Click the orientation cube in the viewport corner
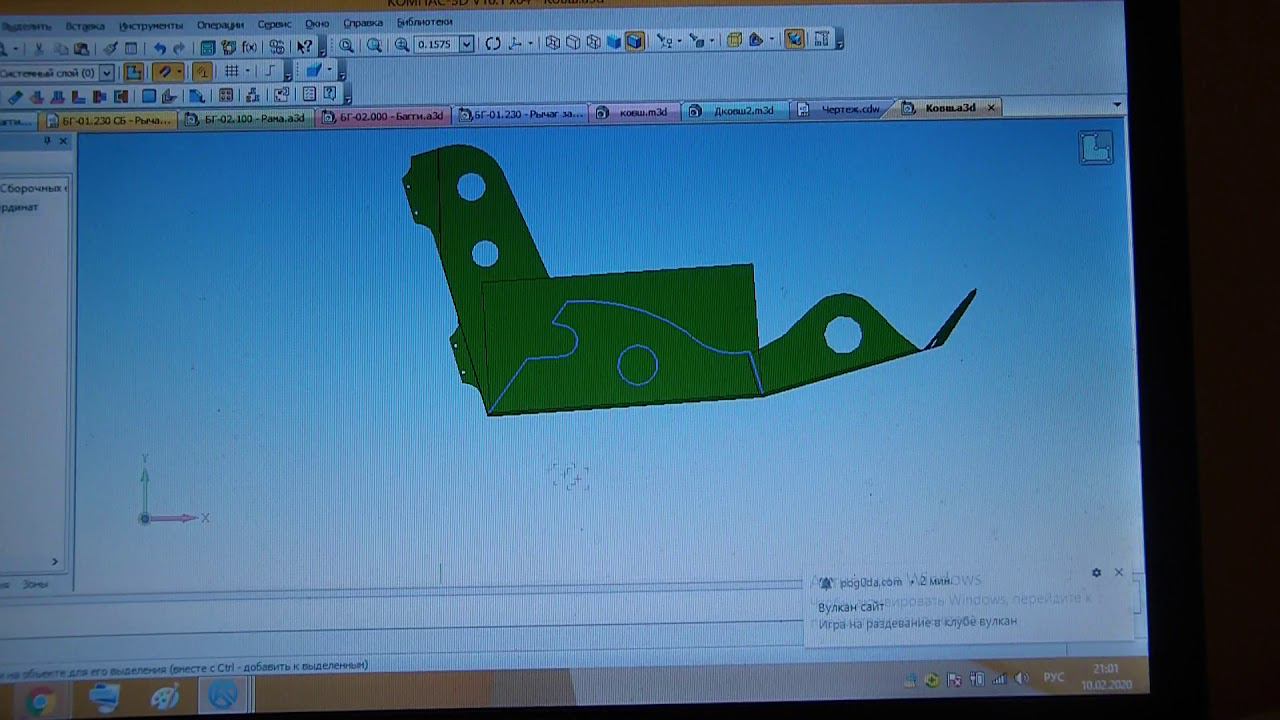The width and height of the screenshot is (1280, 720). (1096, 148)
